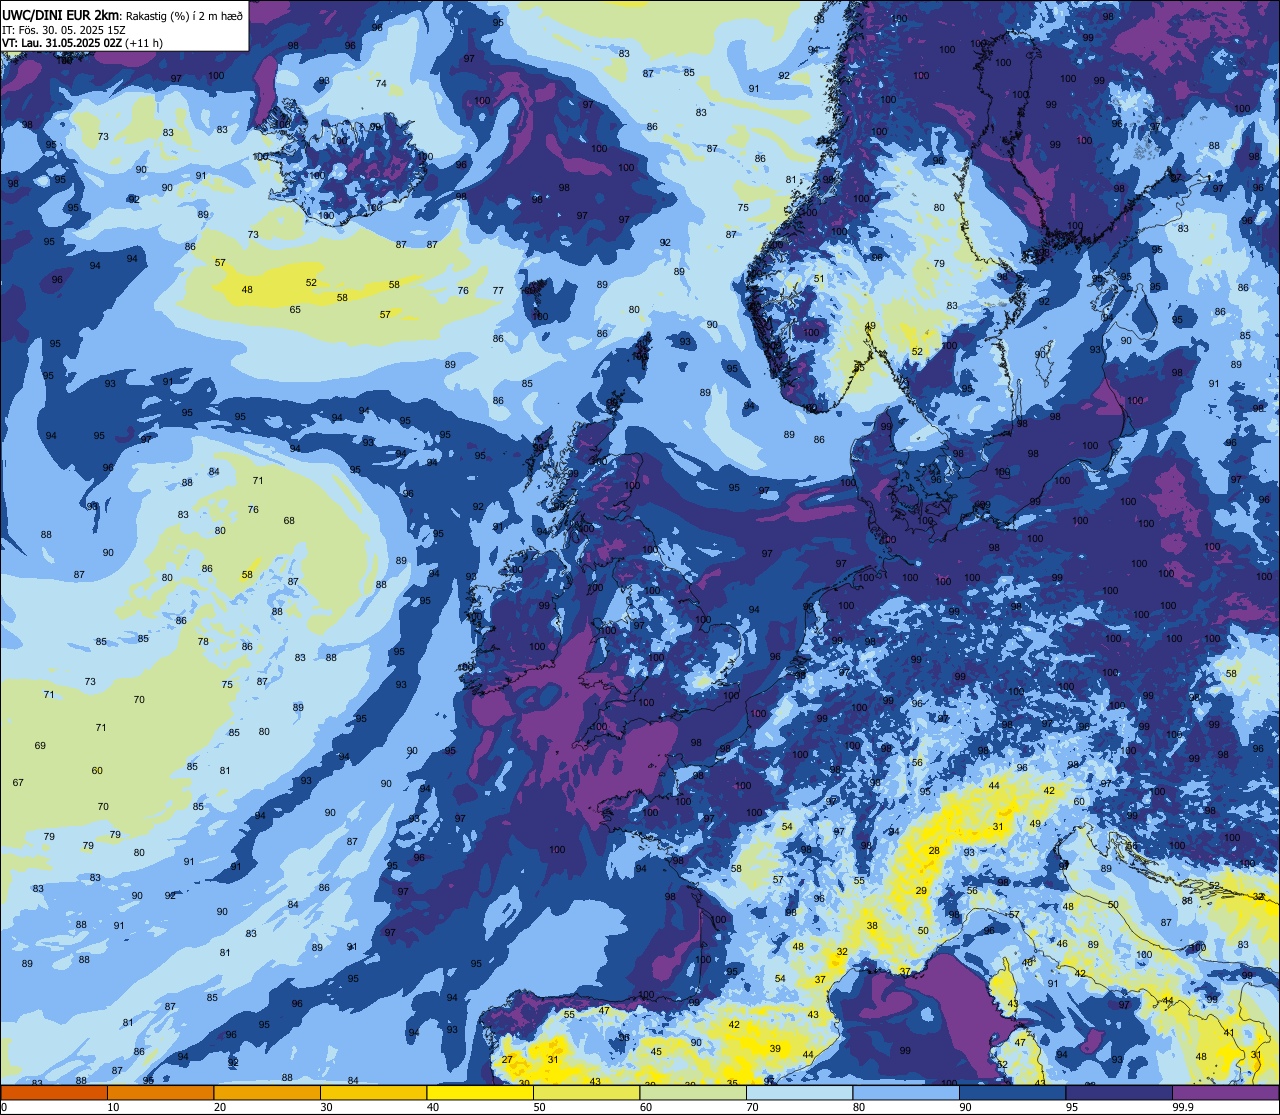This screenshot has width=1280, height=1115.
Task: Pick the 0–10 dark orange legend swatch
Action: [x=54, y=1092]
